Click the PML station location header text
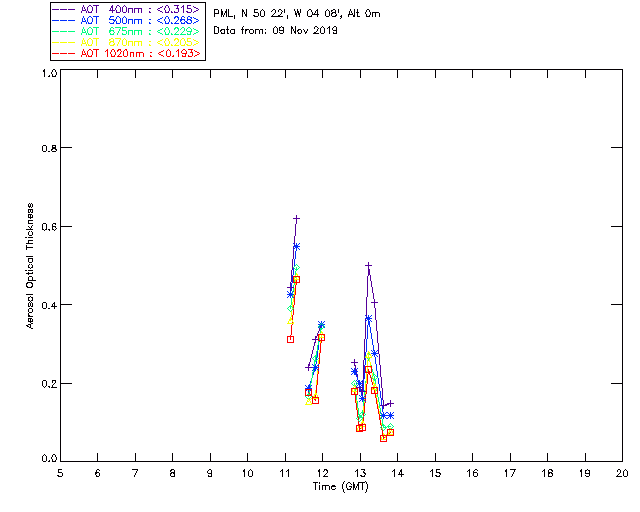Viewport: 640px width, 512px height. 297,14
